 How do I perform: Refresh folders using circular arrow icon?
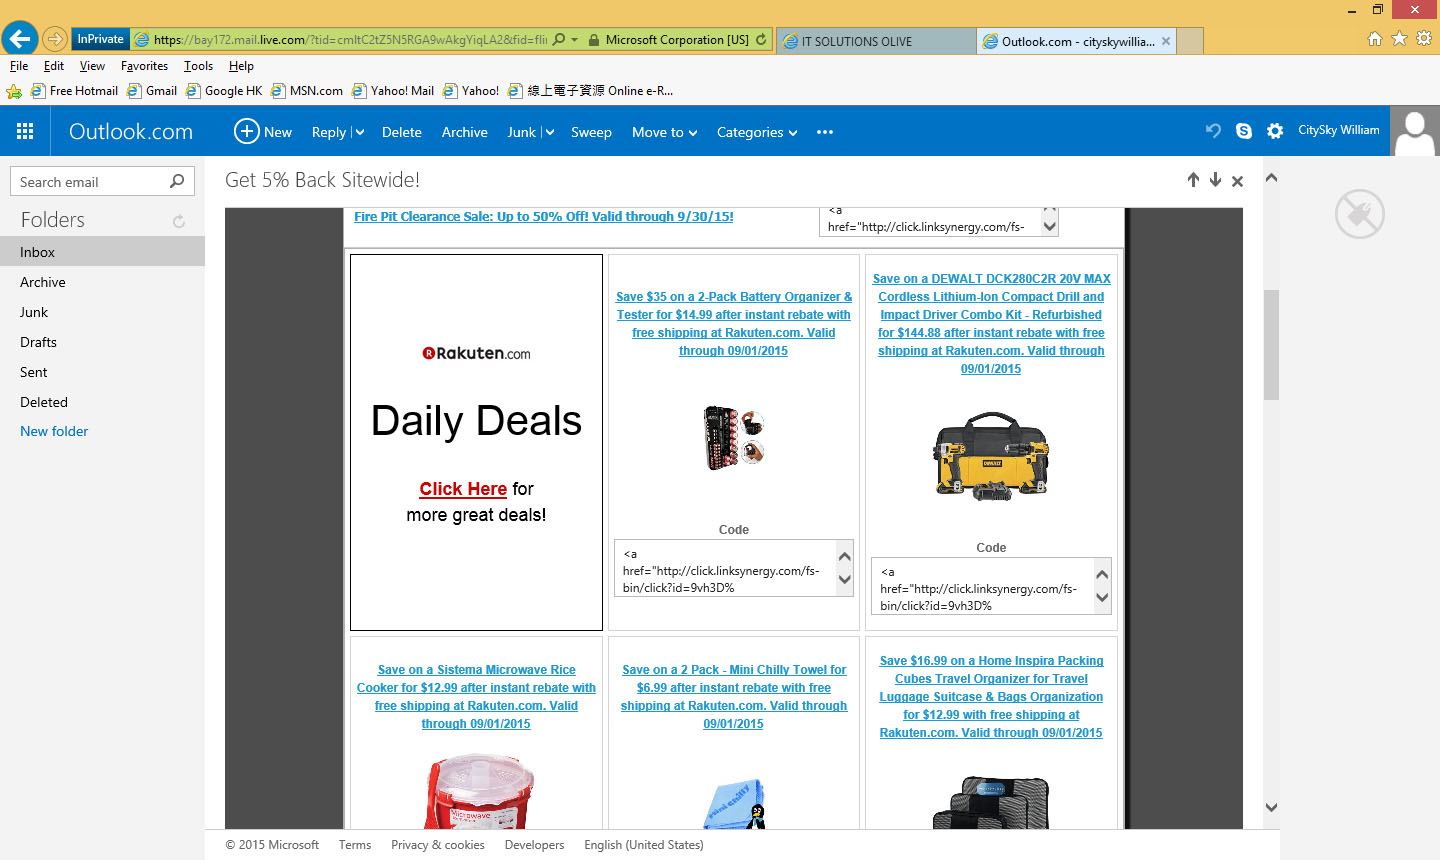click(x=179, y=221)
